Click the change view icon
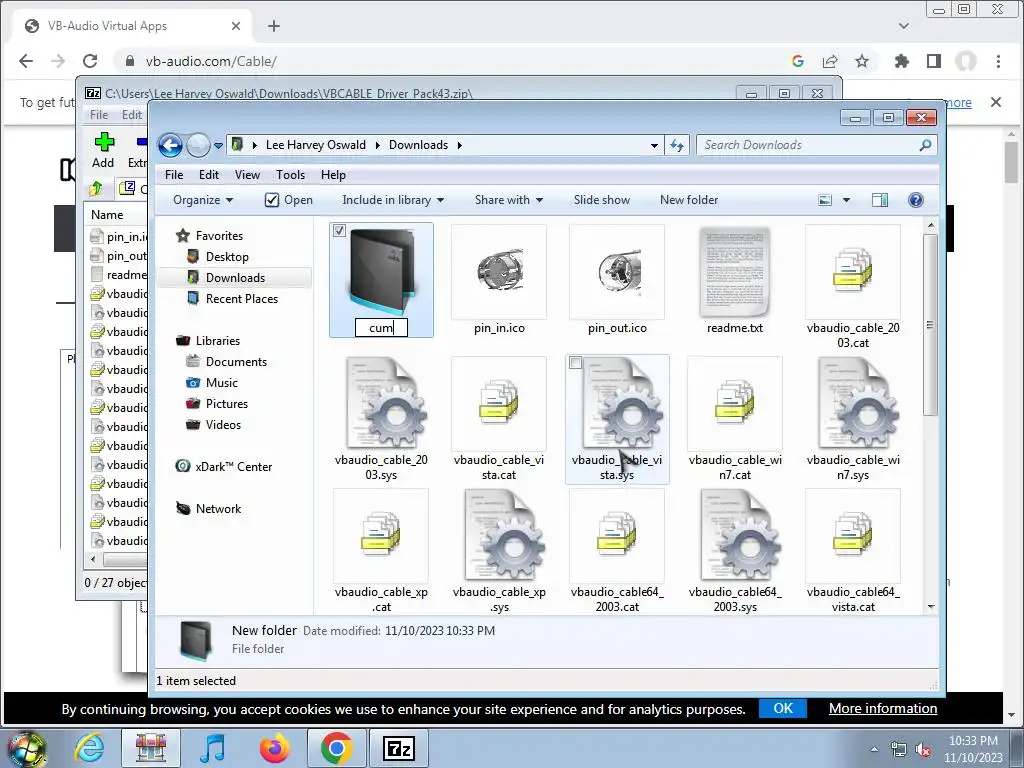Viewport: 1024px width, 768px height. coord(825,200)
